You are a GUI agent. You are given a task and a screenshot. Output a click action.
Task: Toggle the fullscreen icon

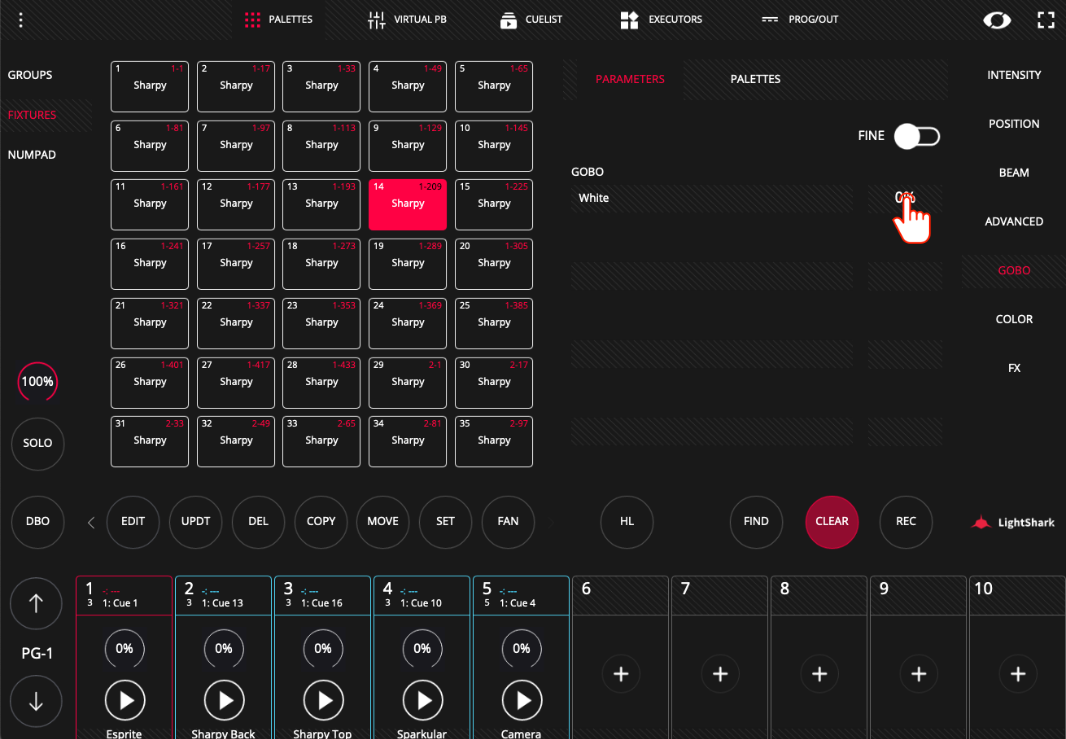tap(1046, 20)
